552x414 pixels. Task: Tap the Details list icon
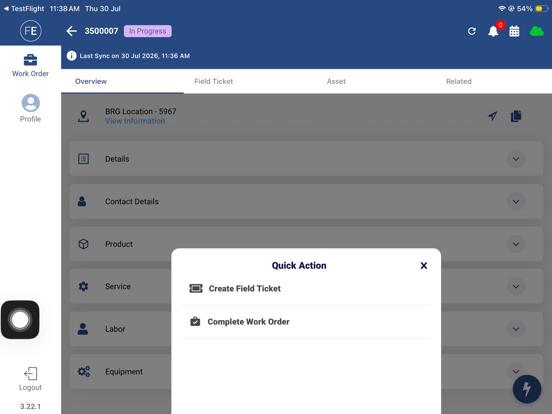point(83,159)
